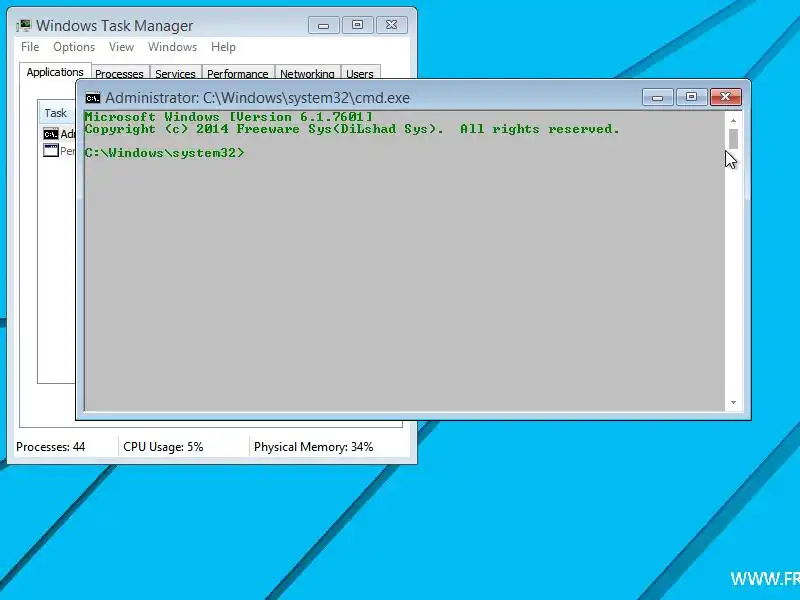The width and height of the screenshot is (800, 600).
Task: Click the Task column header
Action: pos(56,113)
